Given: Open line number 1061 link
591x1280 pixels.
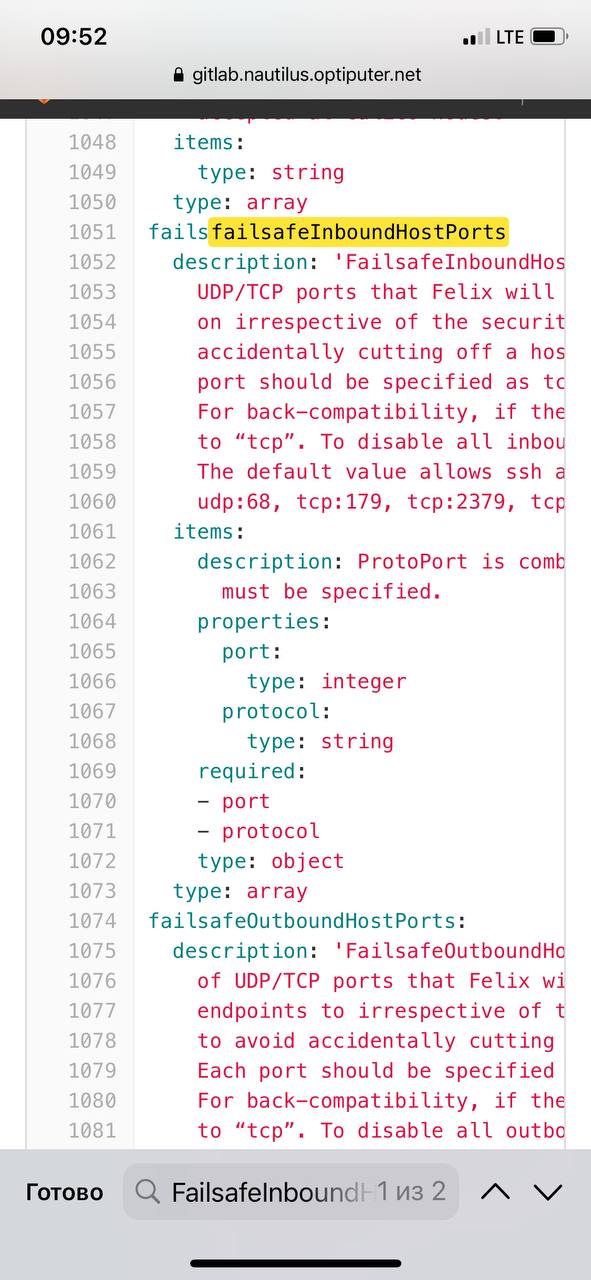Looking at the screenshot, I should coord(92,531).
